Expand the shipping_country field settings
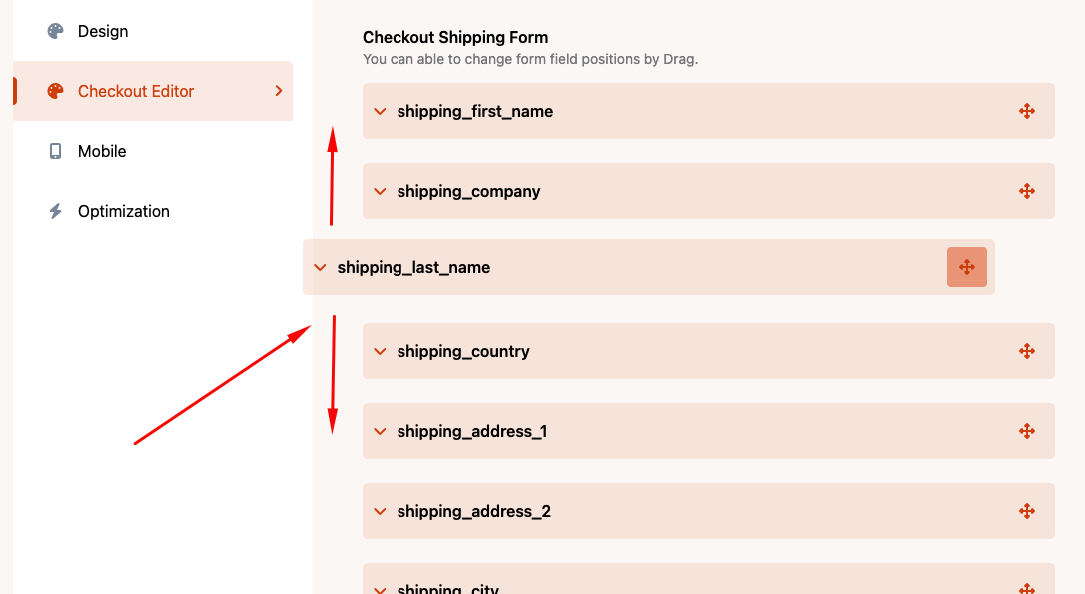The image size is (1085, 594). 379,351
